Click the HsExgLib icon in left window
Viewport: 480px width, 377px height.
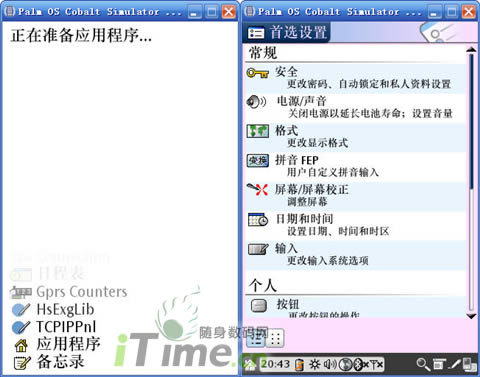click(21, 310)
